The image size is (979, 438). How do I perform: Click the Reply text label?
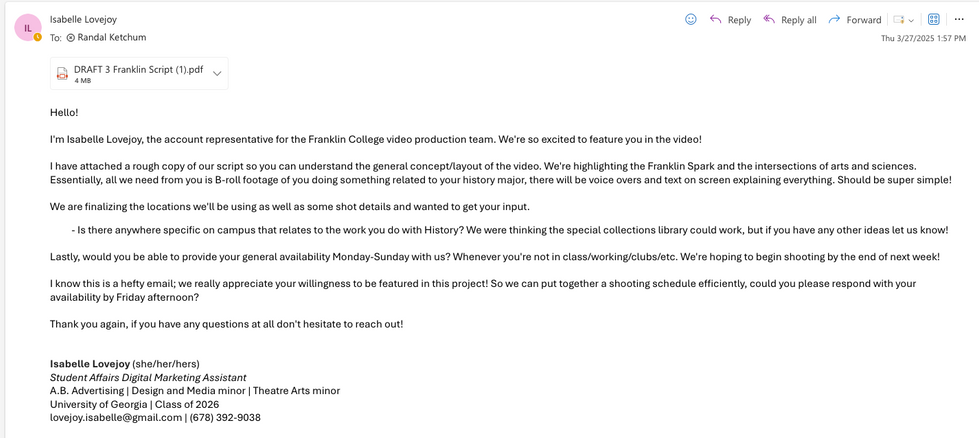739,20
